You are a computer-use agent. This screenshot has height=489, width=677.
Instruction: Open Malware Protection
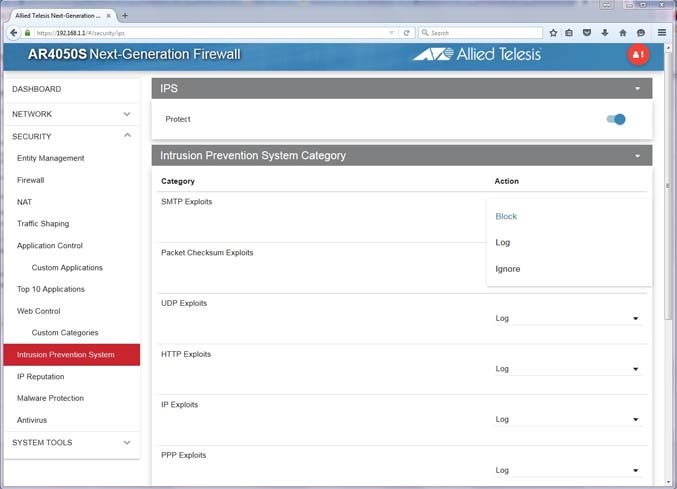pos(50,398)
